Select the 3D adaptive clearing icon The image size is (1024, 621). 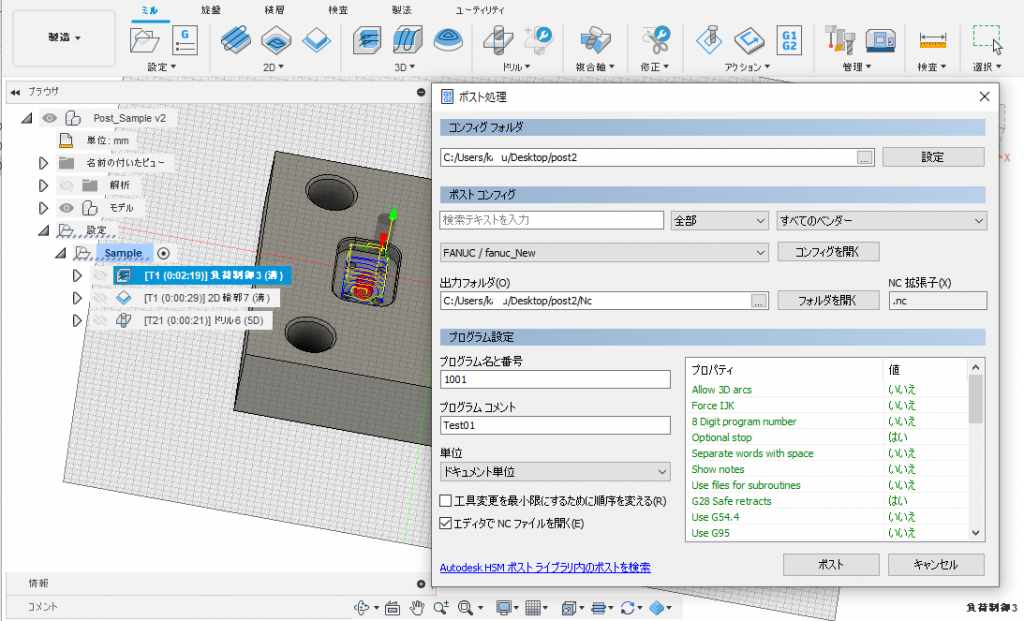(x=368, y=40)
